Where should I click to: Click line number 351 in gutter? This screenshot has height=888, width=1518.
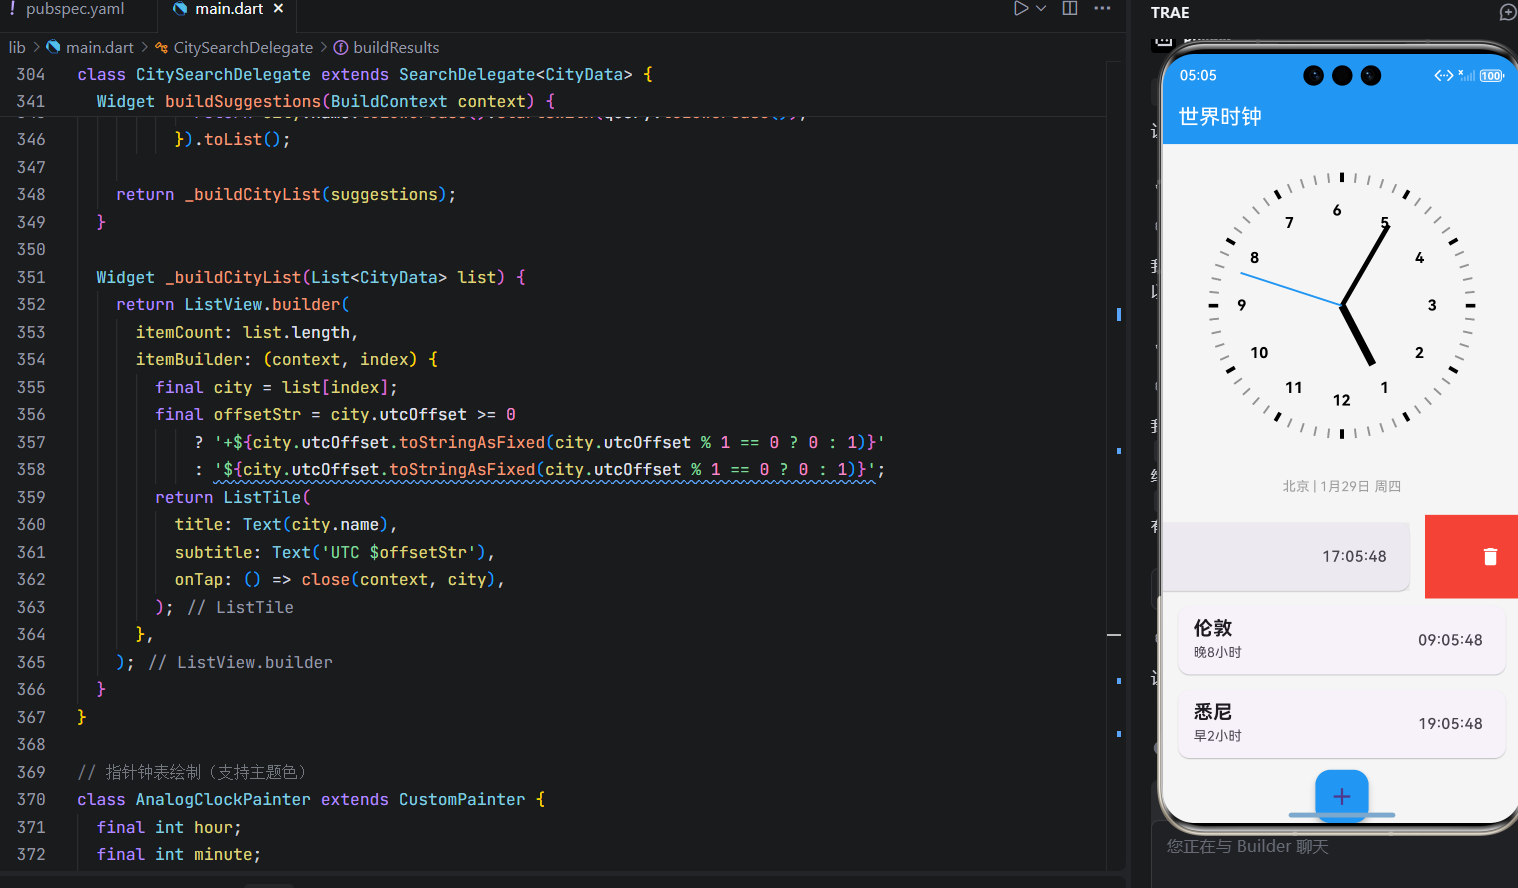(x=31, y=277)
